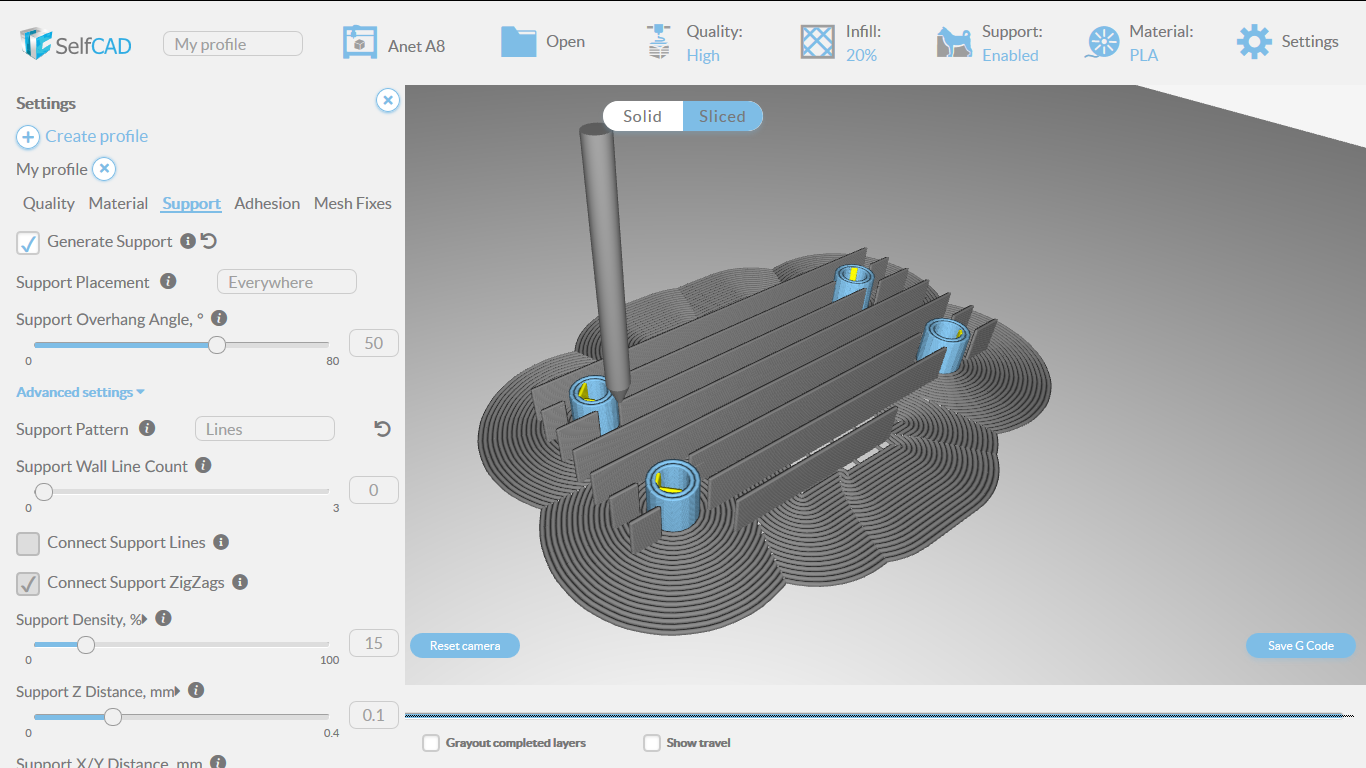
Task: Click the Wall Line Count value field 0
Action: [x=374, y=490]
